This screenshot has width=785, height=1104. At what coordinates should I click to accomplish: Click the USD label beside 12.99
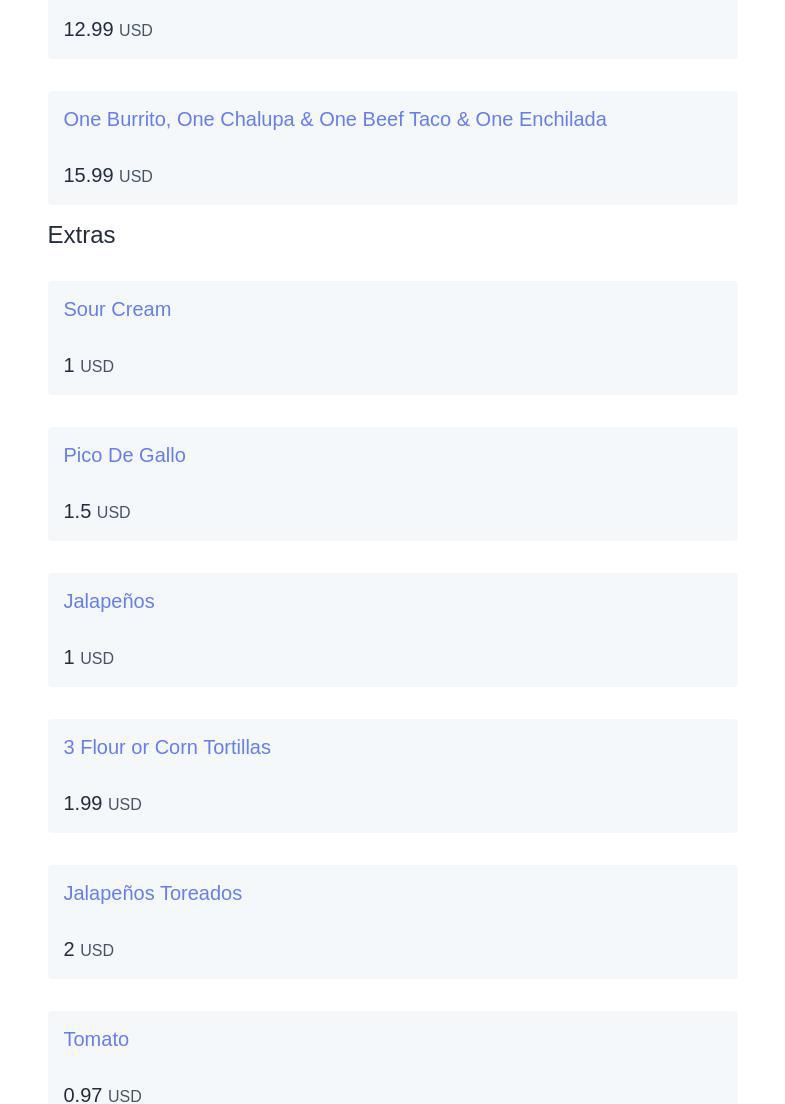[x=136, y=31]
